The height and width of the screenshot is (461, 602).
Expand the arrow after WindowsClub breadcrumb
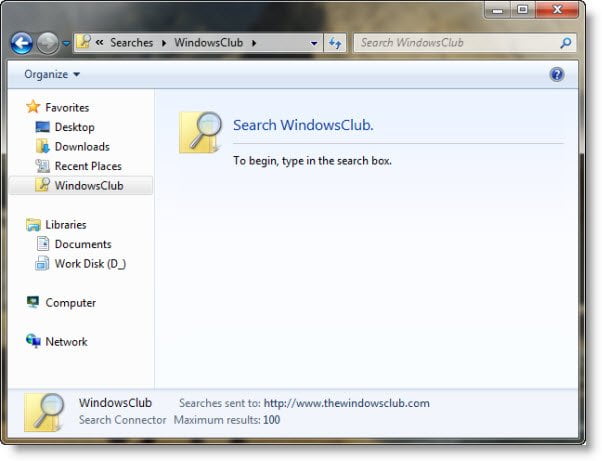point(254,43)
